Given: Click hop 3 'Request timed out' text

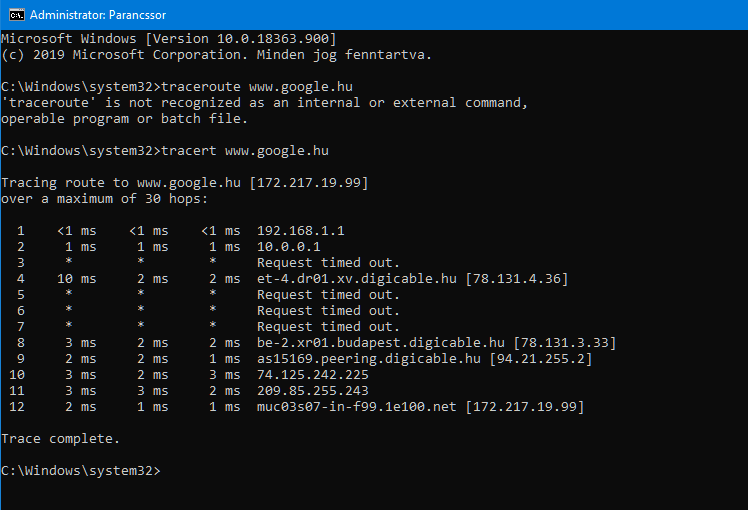Looking at the screenshot, I should [329, 262].
